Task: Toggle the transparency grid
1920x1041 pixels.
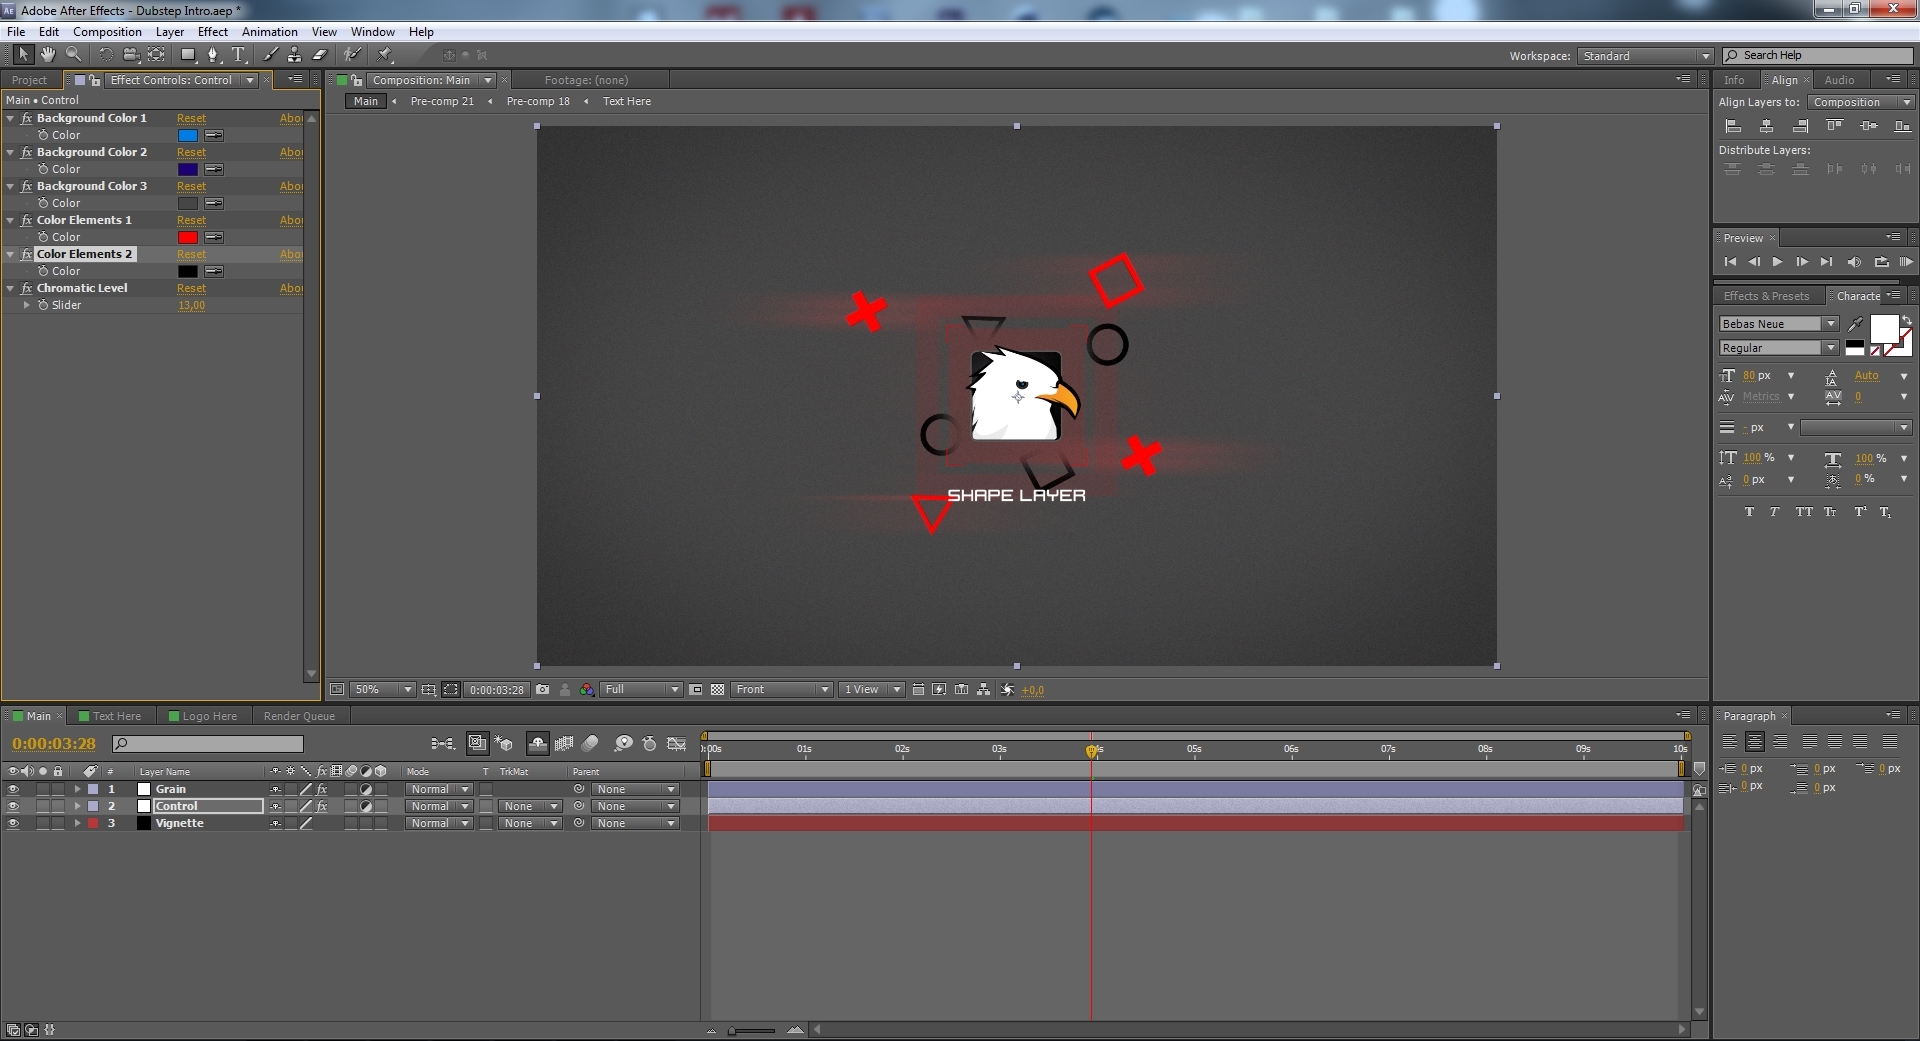Action: click(717, 690)
